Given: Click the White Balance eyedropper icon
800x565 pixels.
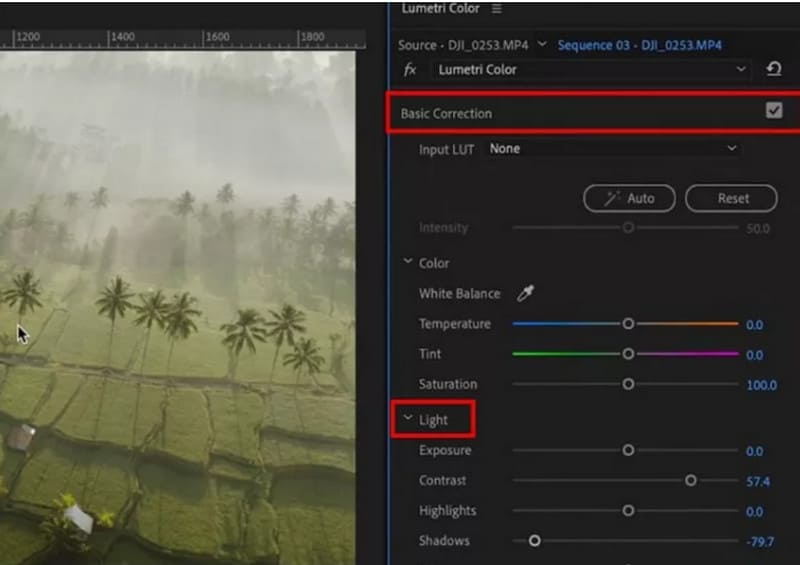Looking at the screenshot, I should 525,294.
